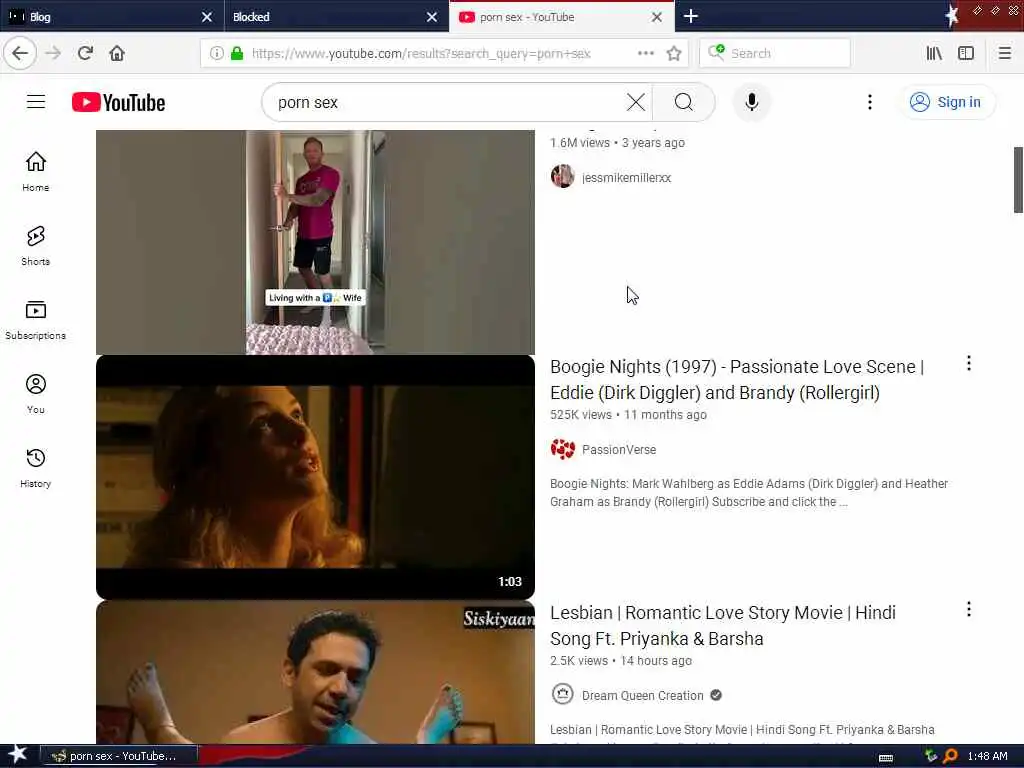Viewport: 1024px width, 768px height.
Task: Toggle the YouTube guide hamburger menu
Action: click(36, 102)
